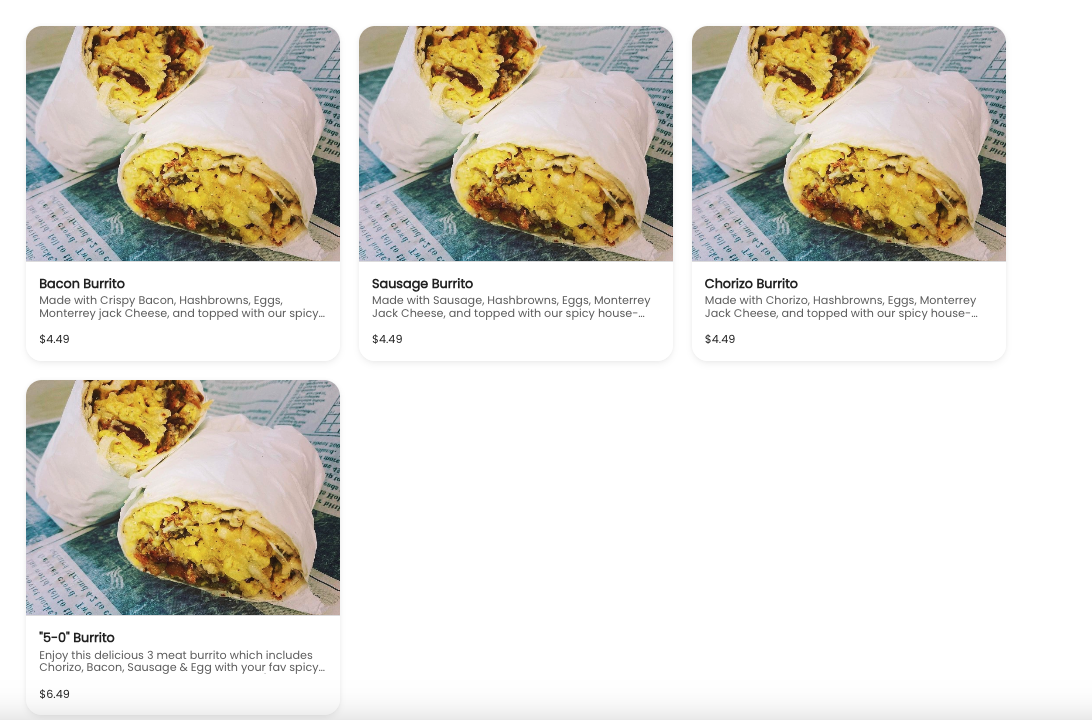This screenshot has height=720, width=1092.
Task: Choose the Sausage Burrito menu card
Action: click(x=515, y=194)
